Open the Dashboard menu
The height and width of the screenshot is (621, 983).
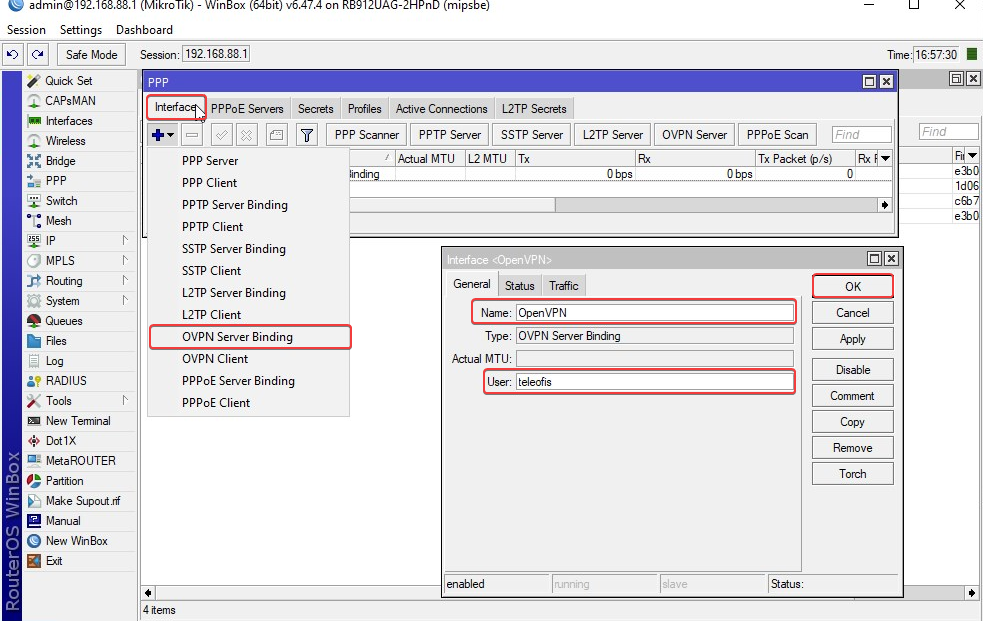[x=144, y=29]
